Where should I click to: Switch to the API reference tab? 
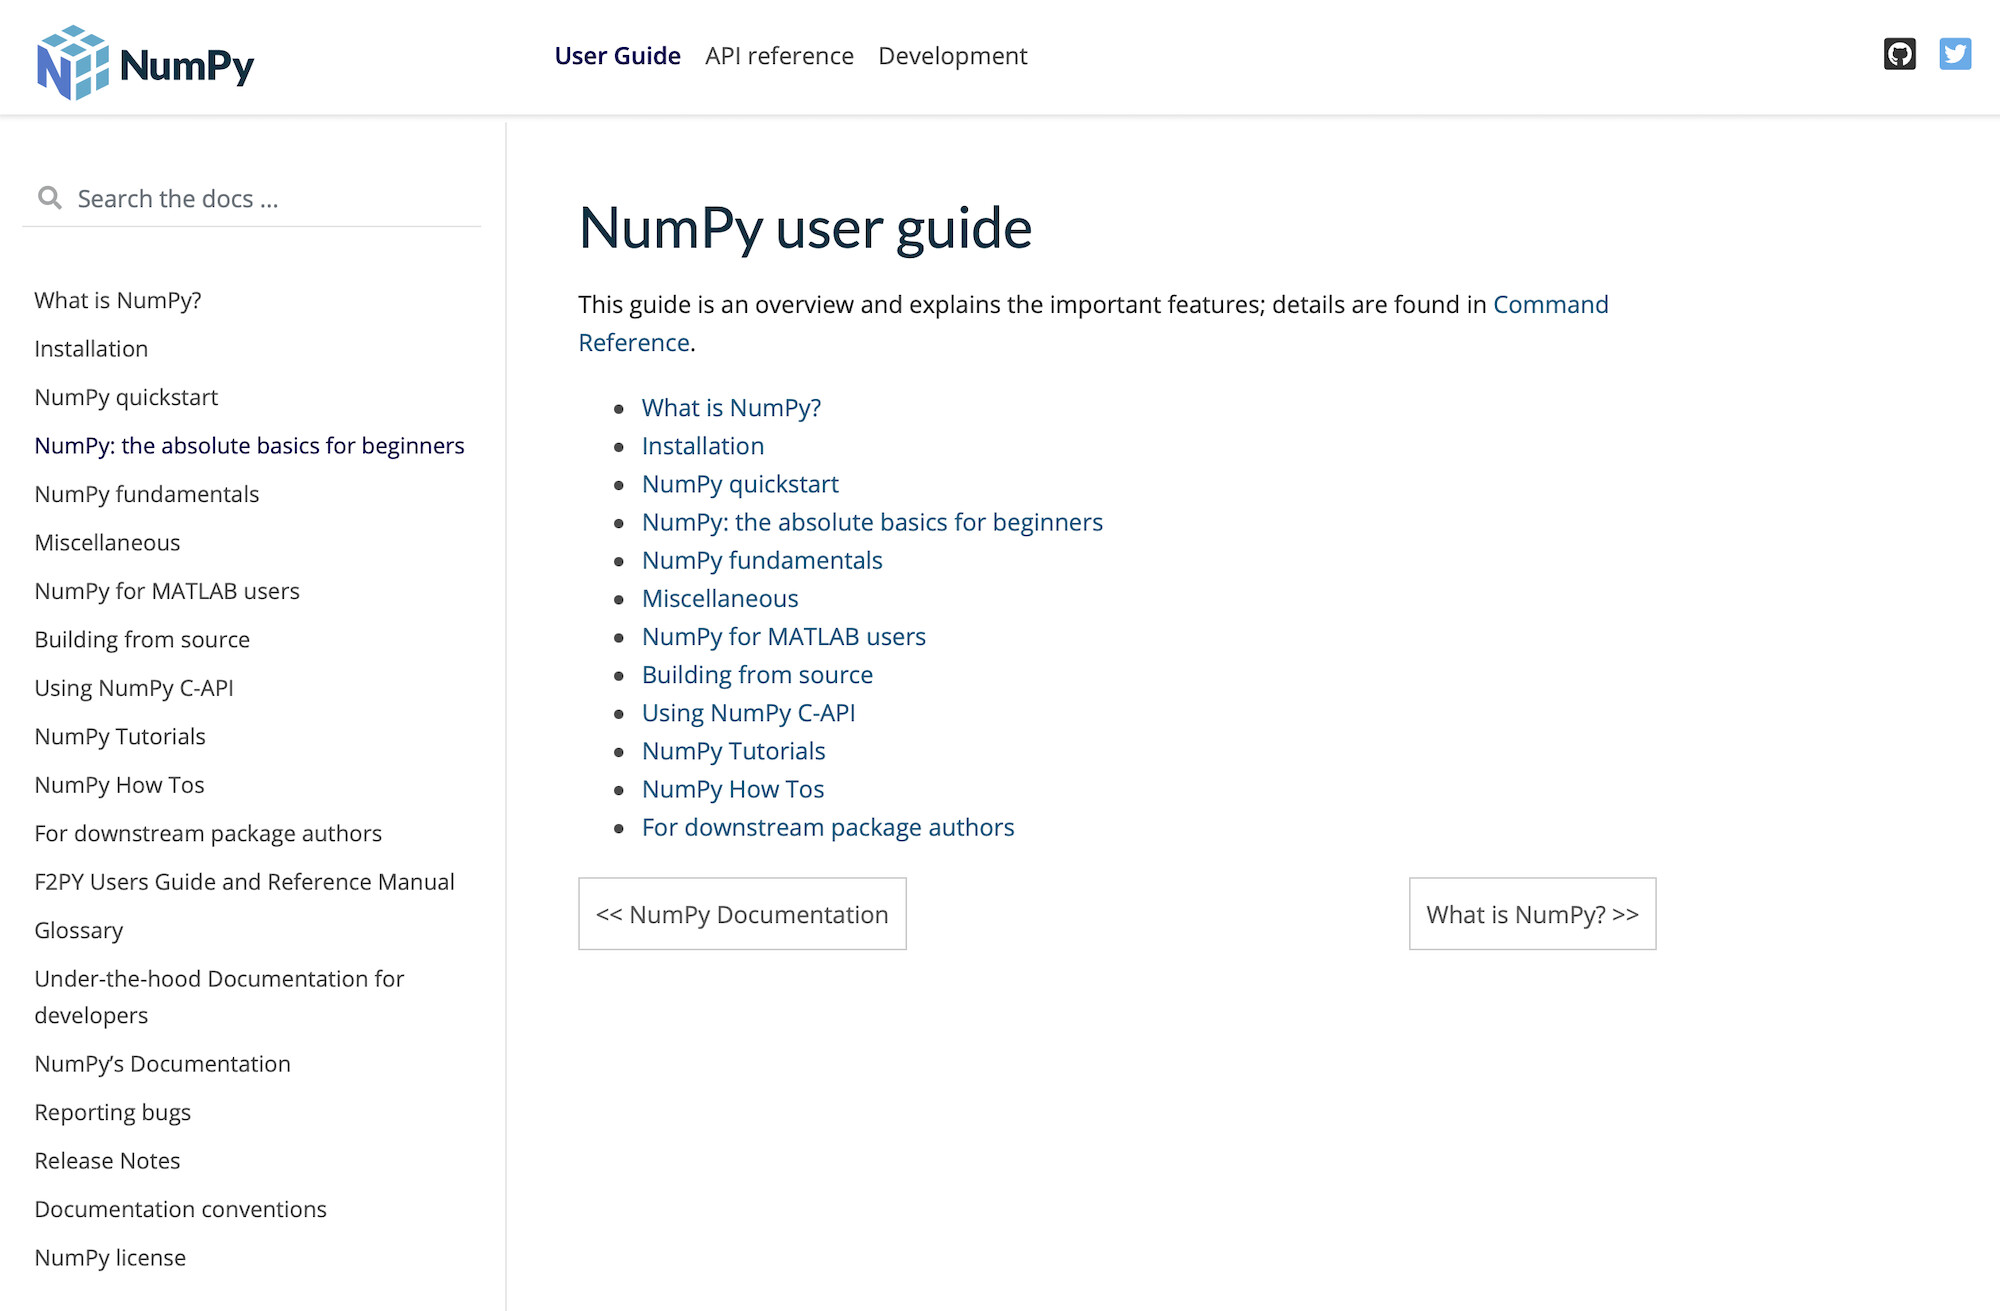click(x=779, y=56)
